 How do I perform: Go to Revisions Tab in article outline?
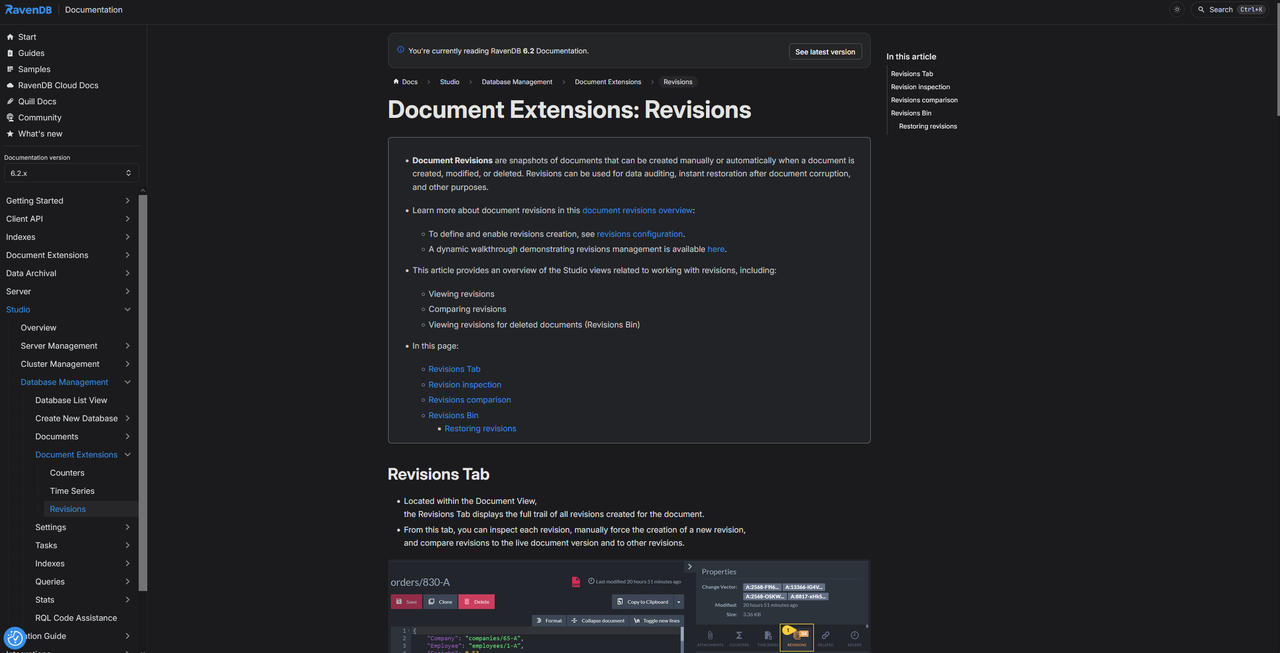click(912, 74)
